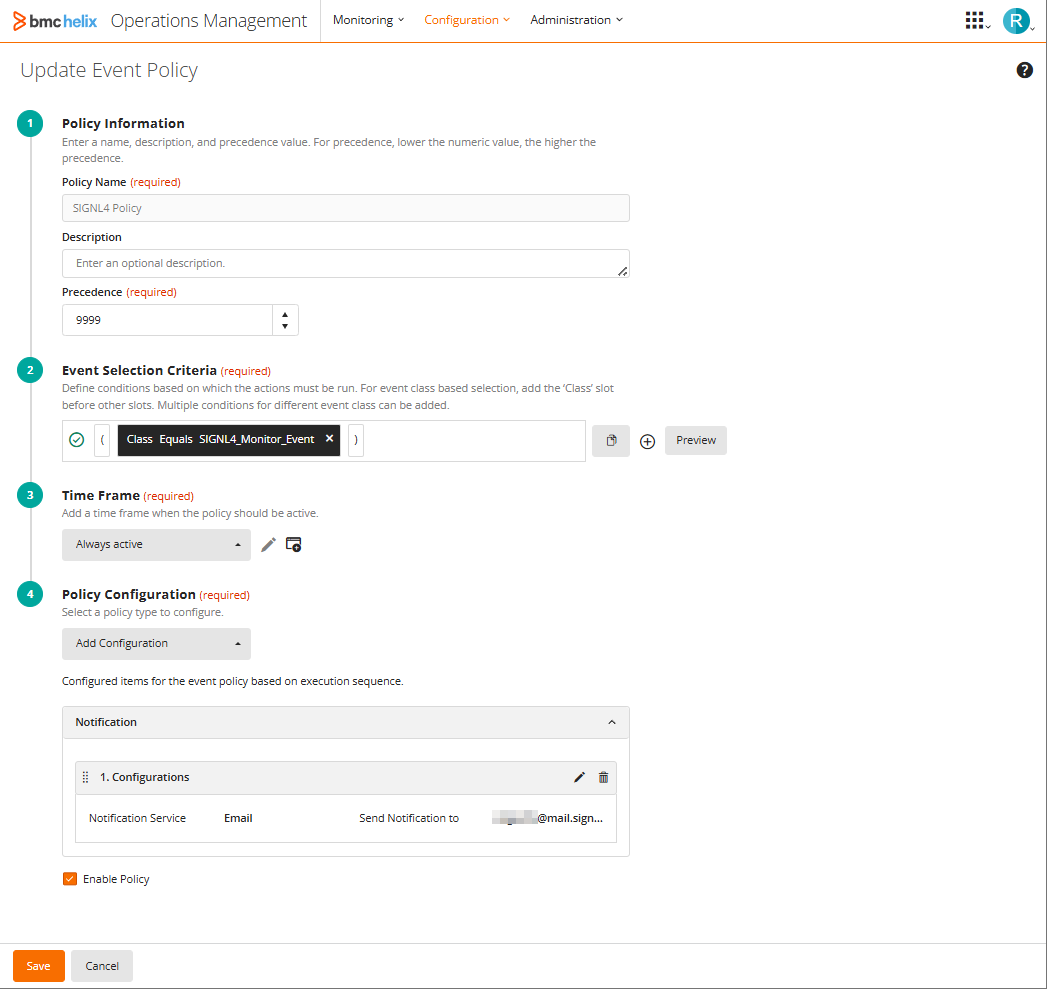1047x989 pixels.
Task: Click the criteria validation checkmark icon
Action: tap(77, 439)
